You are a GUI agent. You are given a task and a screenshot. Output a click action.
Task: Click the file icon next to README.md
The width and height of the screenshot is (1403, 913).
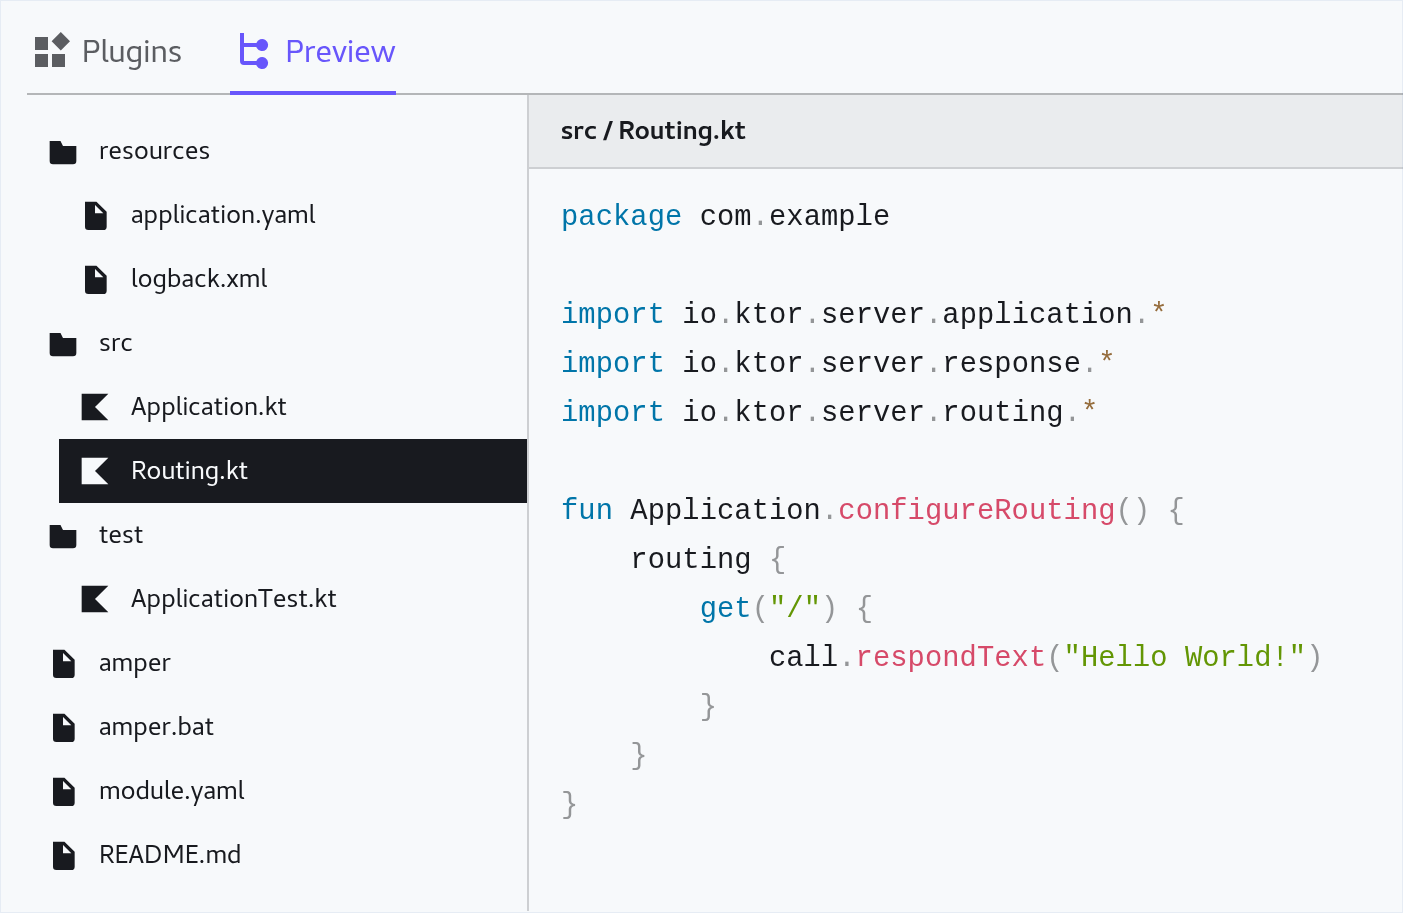pyautogui.click(x=62, y=854)
